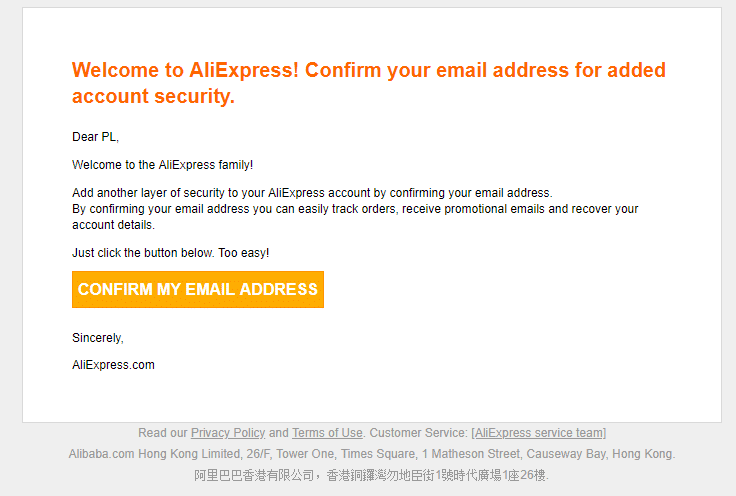The height and width of the screenshot is (496, 736).
Task: Click 'Just click the button below' text
Action: tap(170, 253)
